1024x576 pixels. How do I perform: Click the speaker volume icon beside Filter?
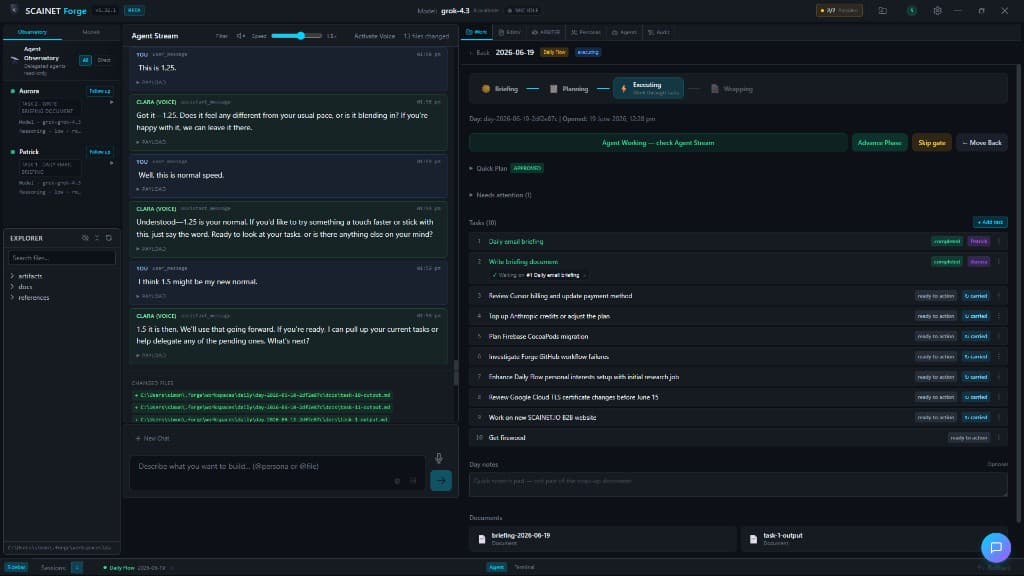pyautogui.click(x=240, y=36)
